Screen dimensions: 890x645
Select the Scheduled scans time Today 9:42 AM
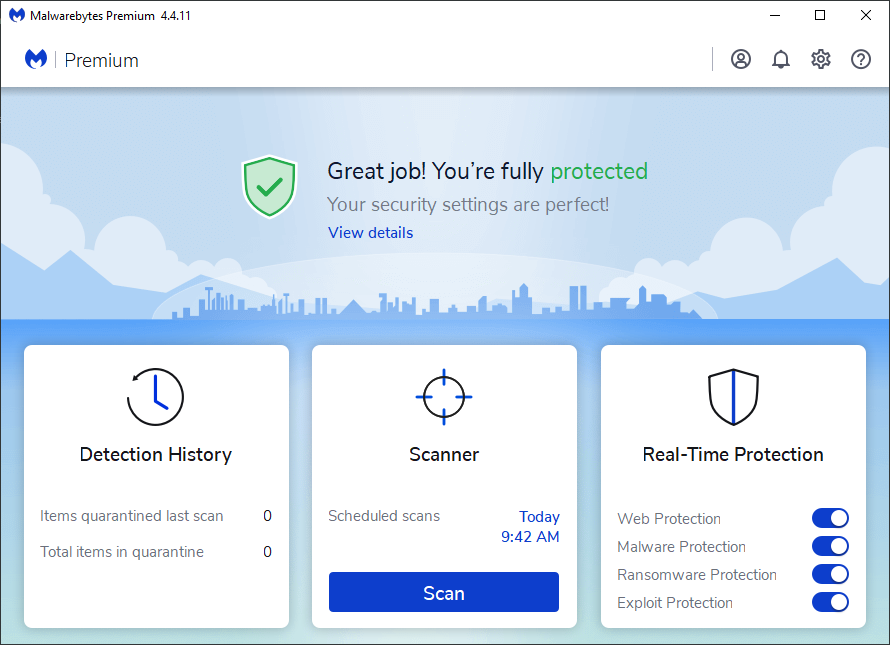[530, 527]
